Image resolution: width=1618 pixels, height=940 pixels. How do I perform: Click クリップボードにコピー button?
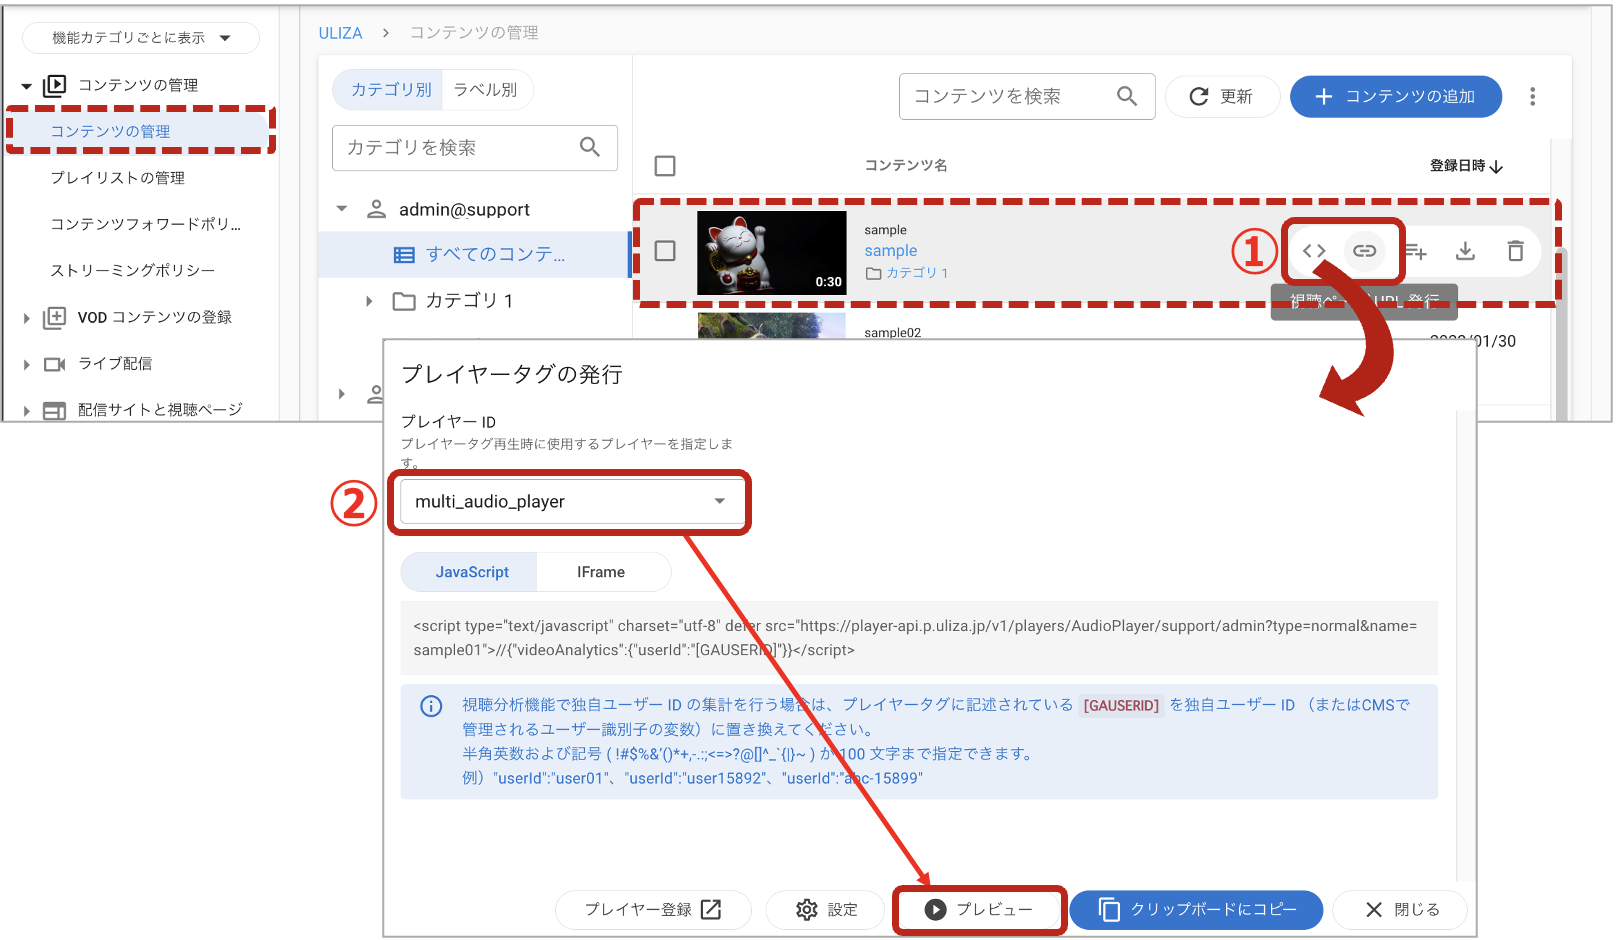[1196, 909]
